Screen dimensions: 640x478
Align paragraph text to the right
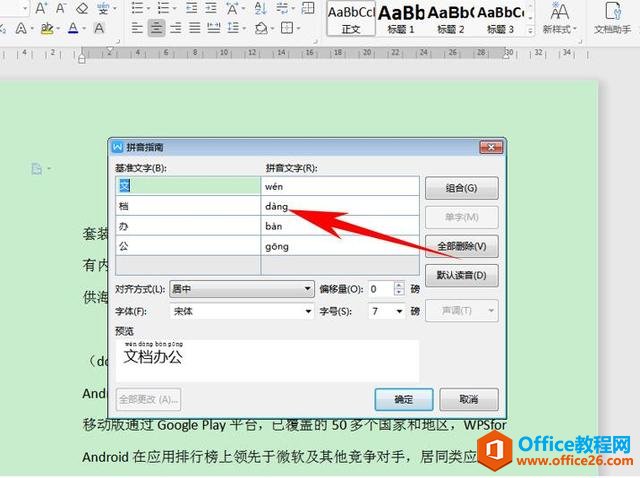pos(176,28)
